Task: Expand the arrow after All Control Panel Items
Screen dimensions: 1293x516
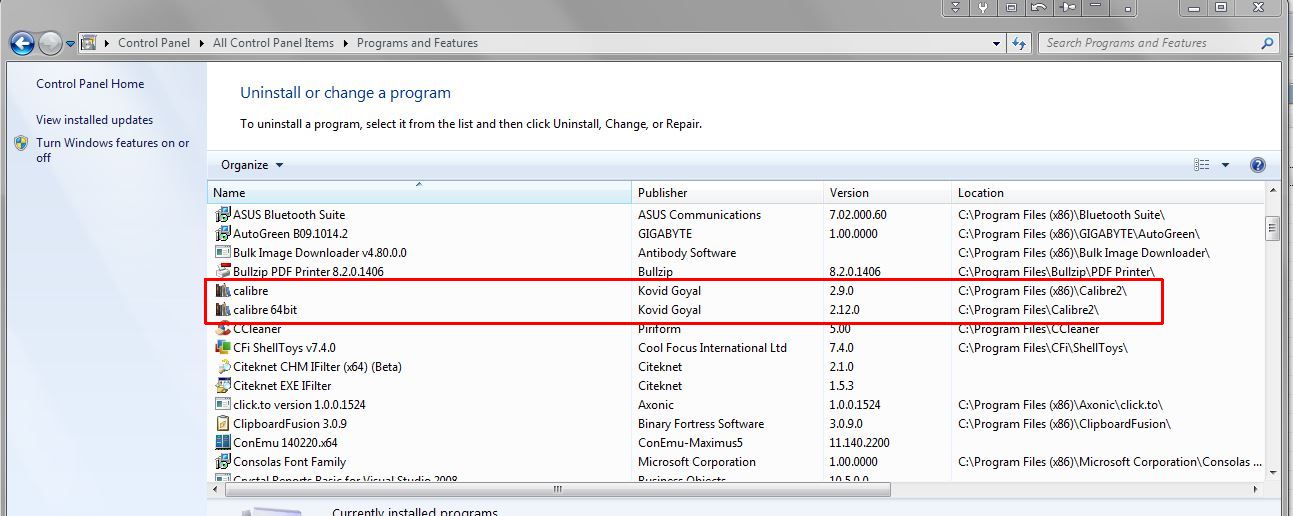Action: pyautogui.click(x=346, y=43)
